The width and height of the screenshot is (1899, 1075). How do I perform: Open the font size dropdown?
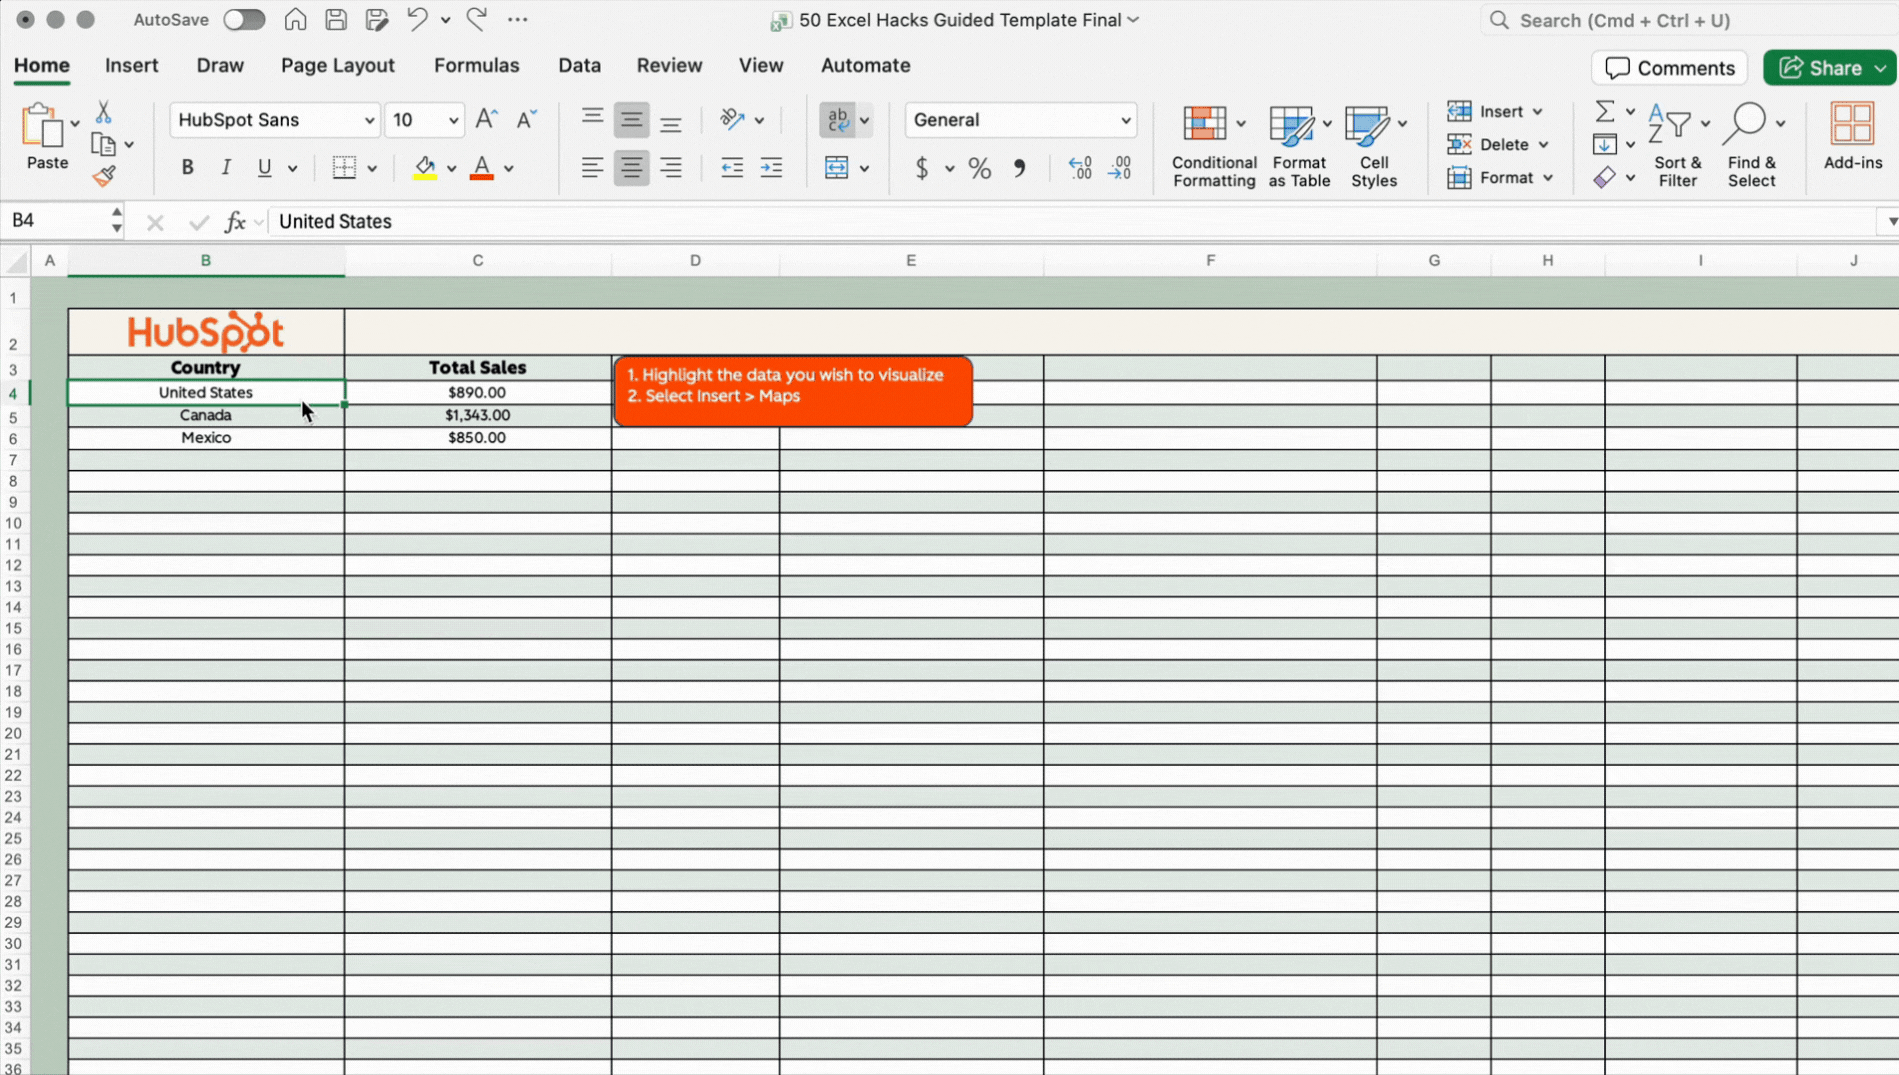(x=453, y=121)
